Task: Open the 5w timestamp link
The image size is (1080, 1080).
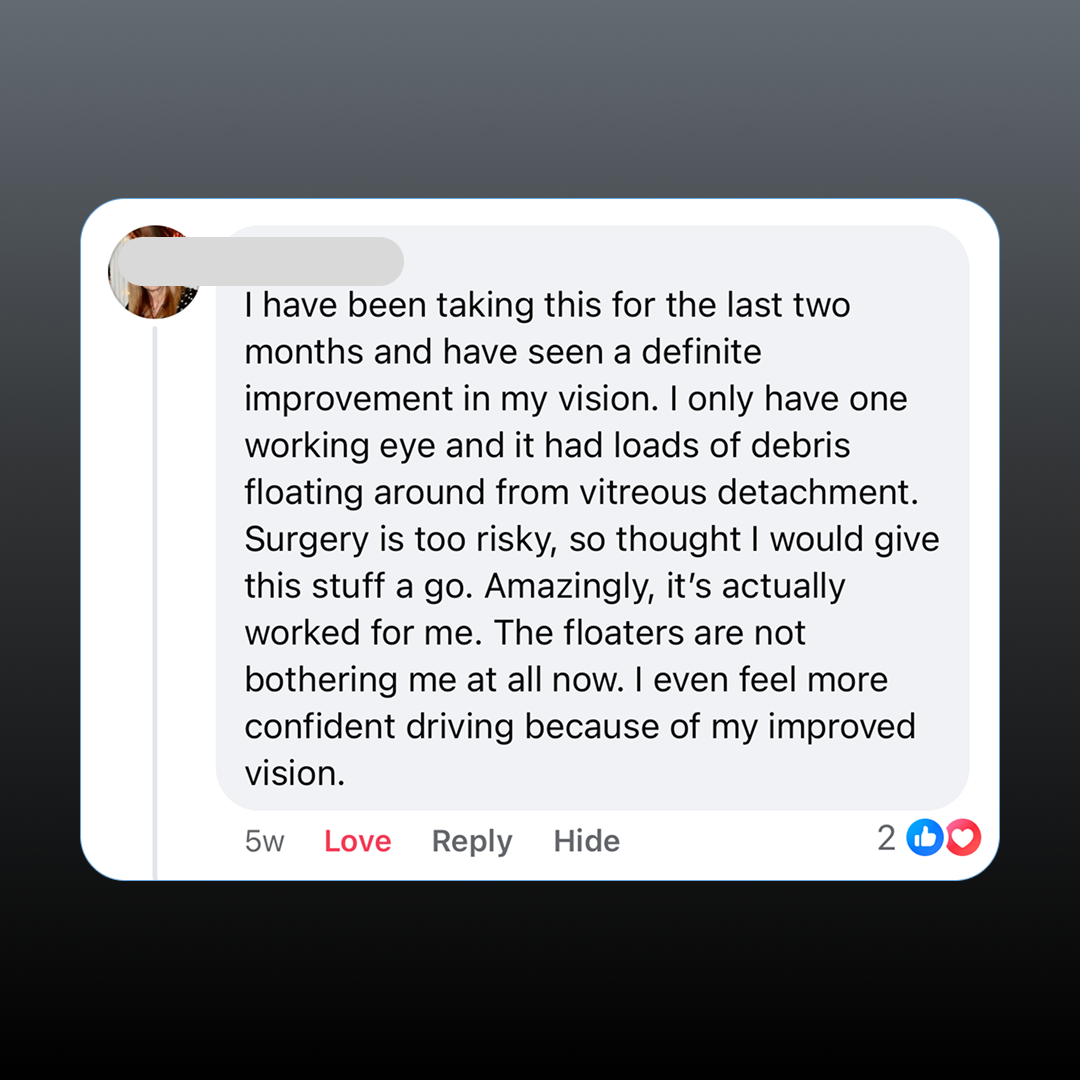Action: coord(264,841)
